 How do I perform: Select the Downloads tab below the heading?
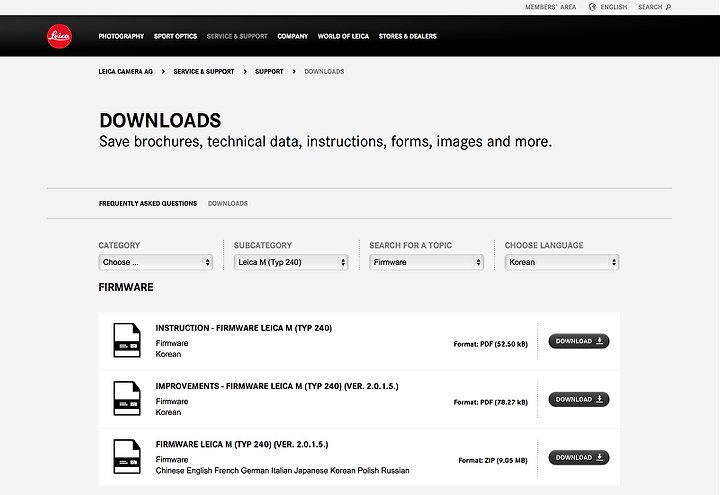(x=228, y=203)
